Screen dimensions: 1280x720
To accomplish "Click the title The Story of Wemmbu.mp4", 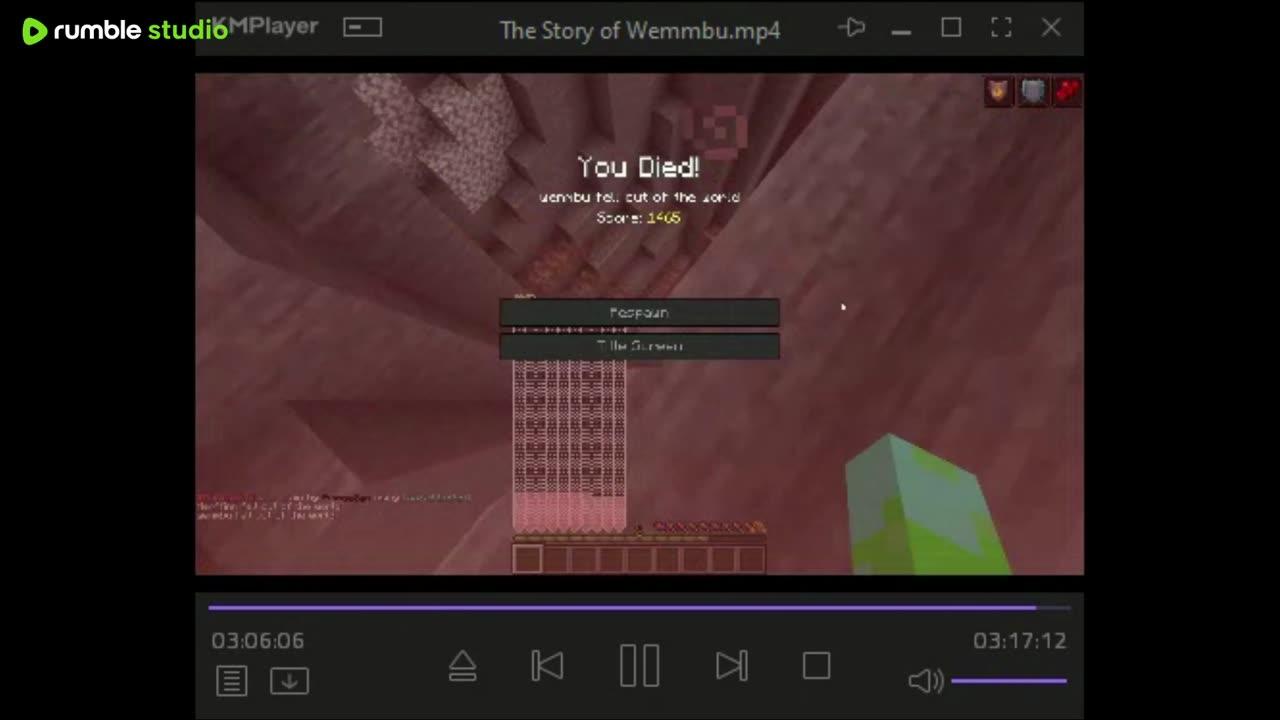I will pos(640,30).
